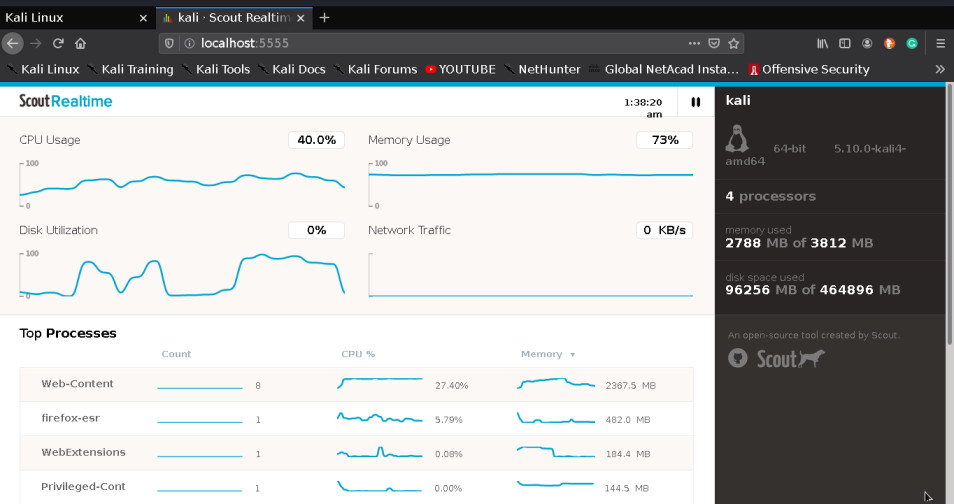The width and height of the screenshot is (954, 504).
Task: Select the firefox-esr process row
Action: tap(357, 419)
